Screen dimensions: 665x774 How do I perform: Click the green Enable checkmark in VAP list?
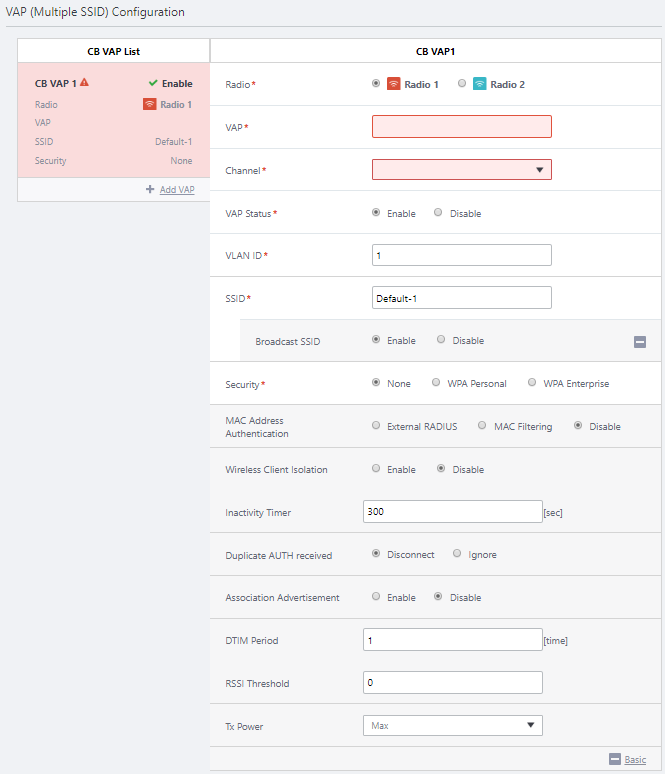153,84
